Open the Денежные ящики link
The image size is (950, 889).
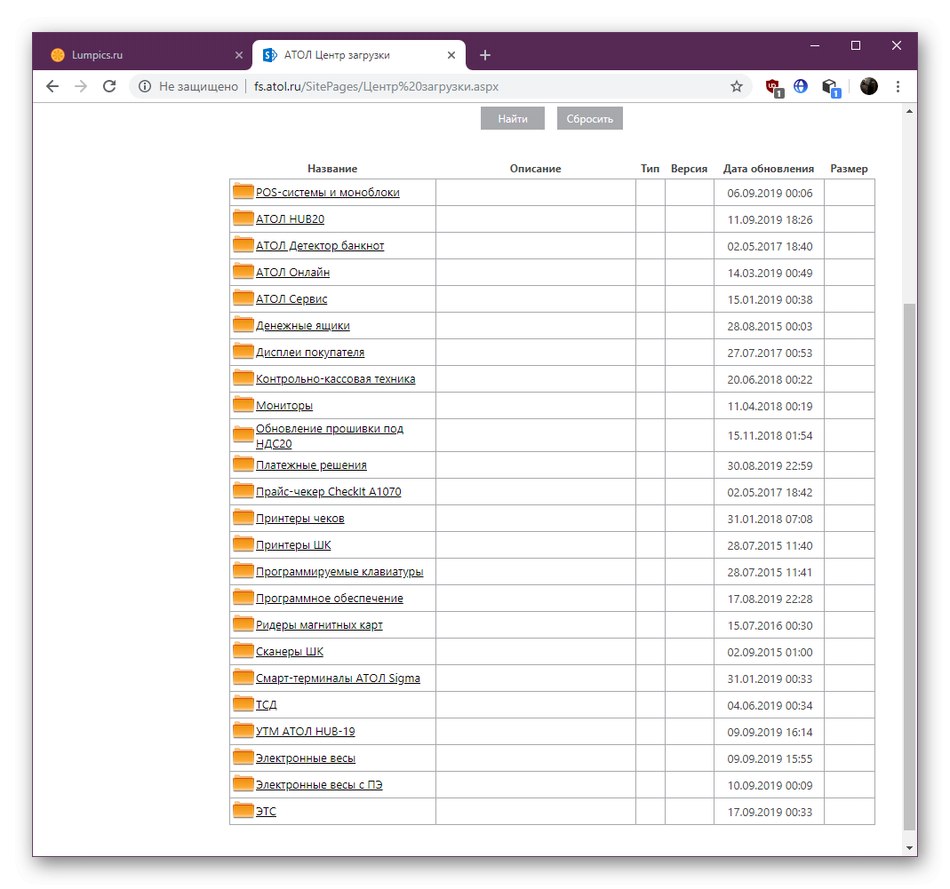click(x=302, y=325)
